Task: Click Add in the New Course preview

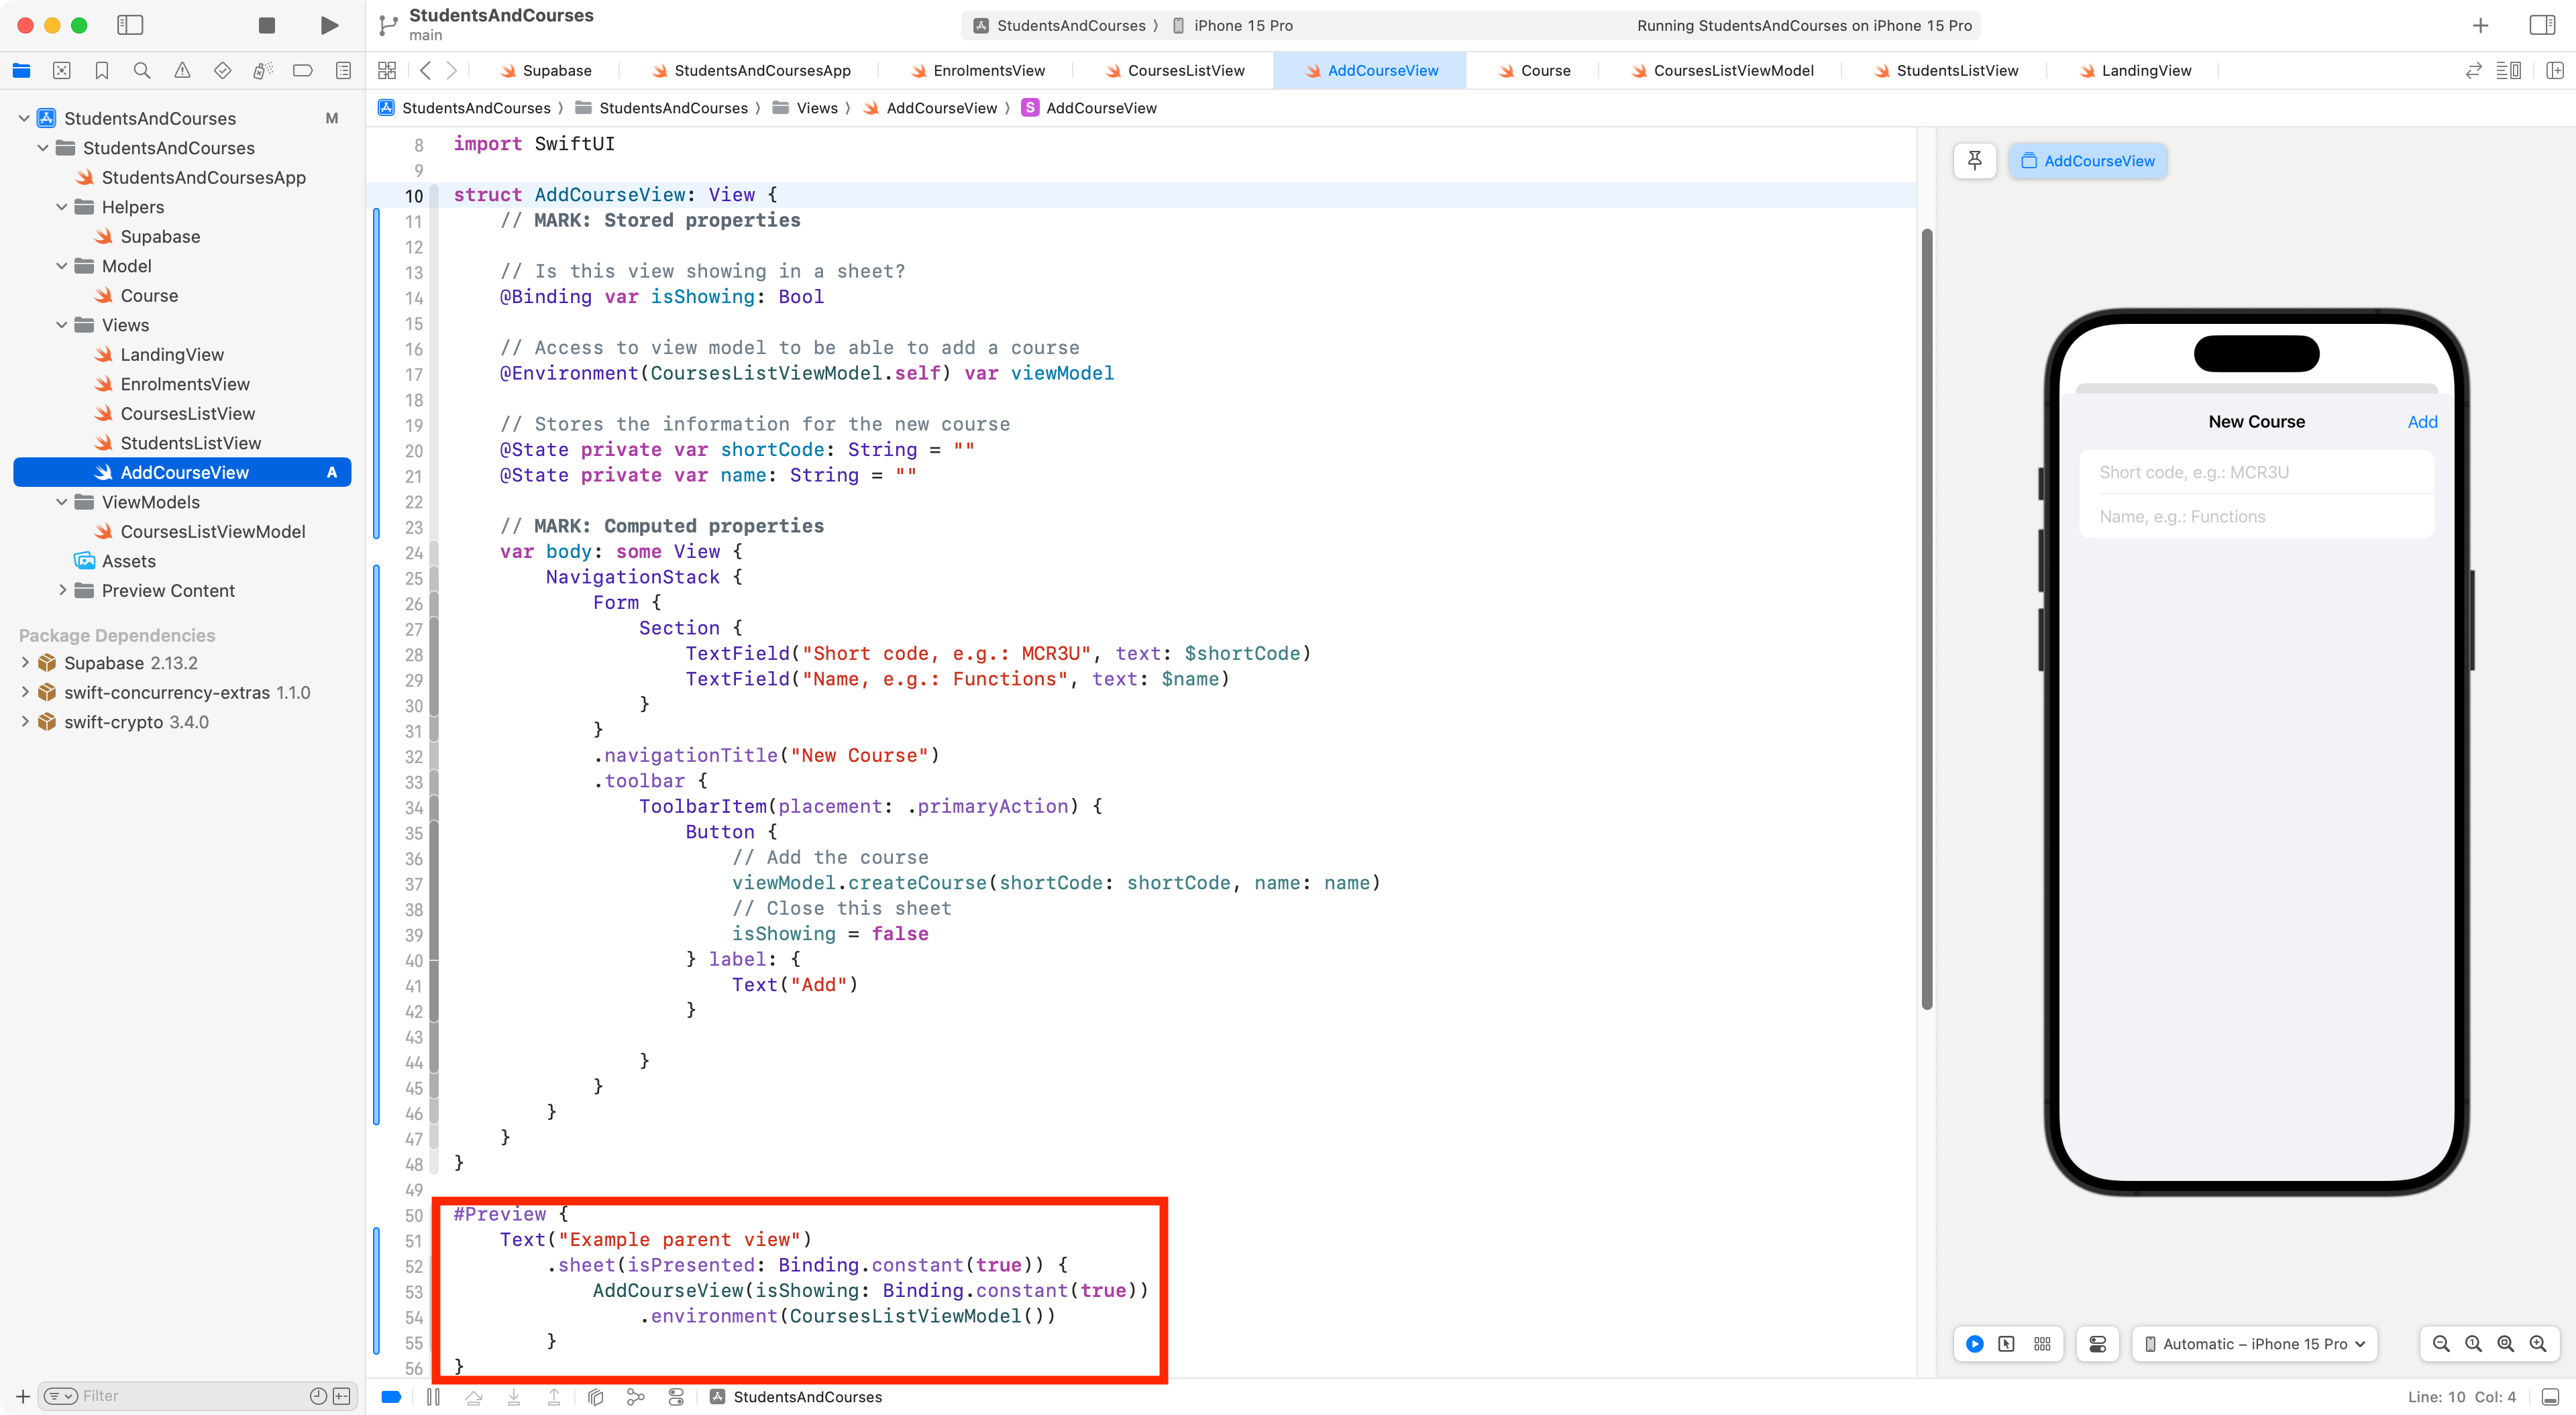Action: [2423, 421]
